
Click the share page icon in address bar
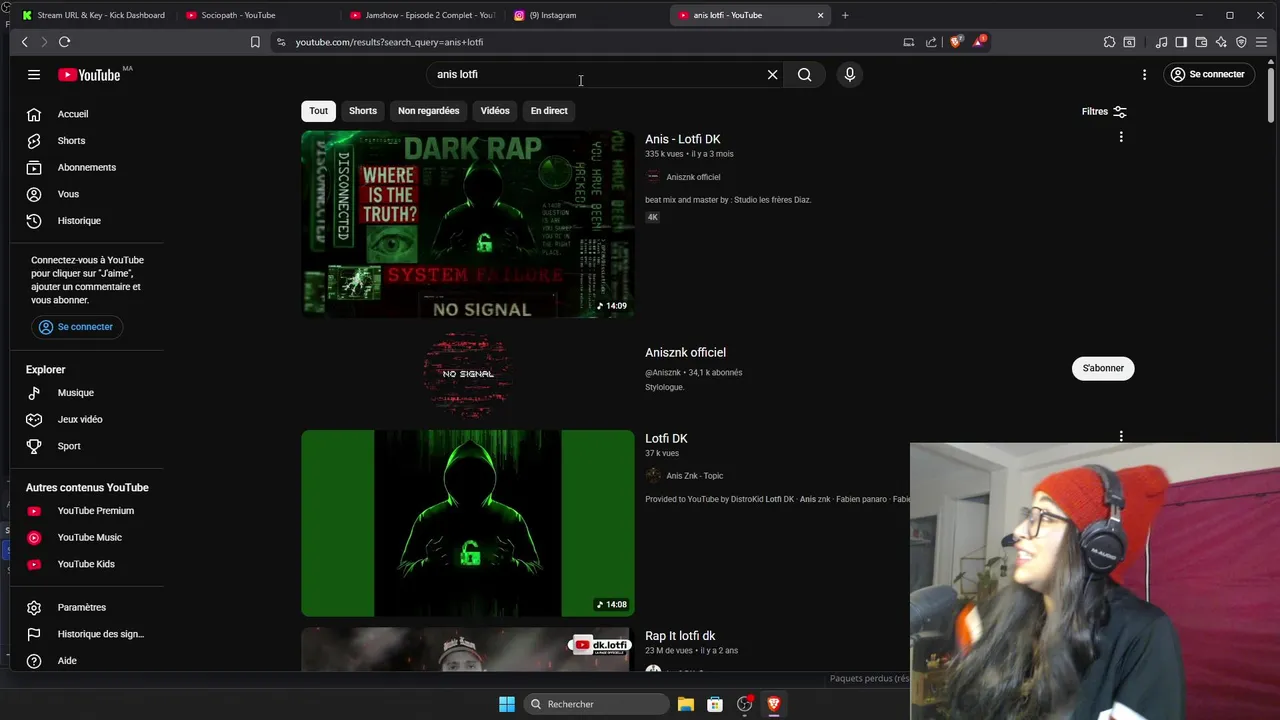point(931,42)
